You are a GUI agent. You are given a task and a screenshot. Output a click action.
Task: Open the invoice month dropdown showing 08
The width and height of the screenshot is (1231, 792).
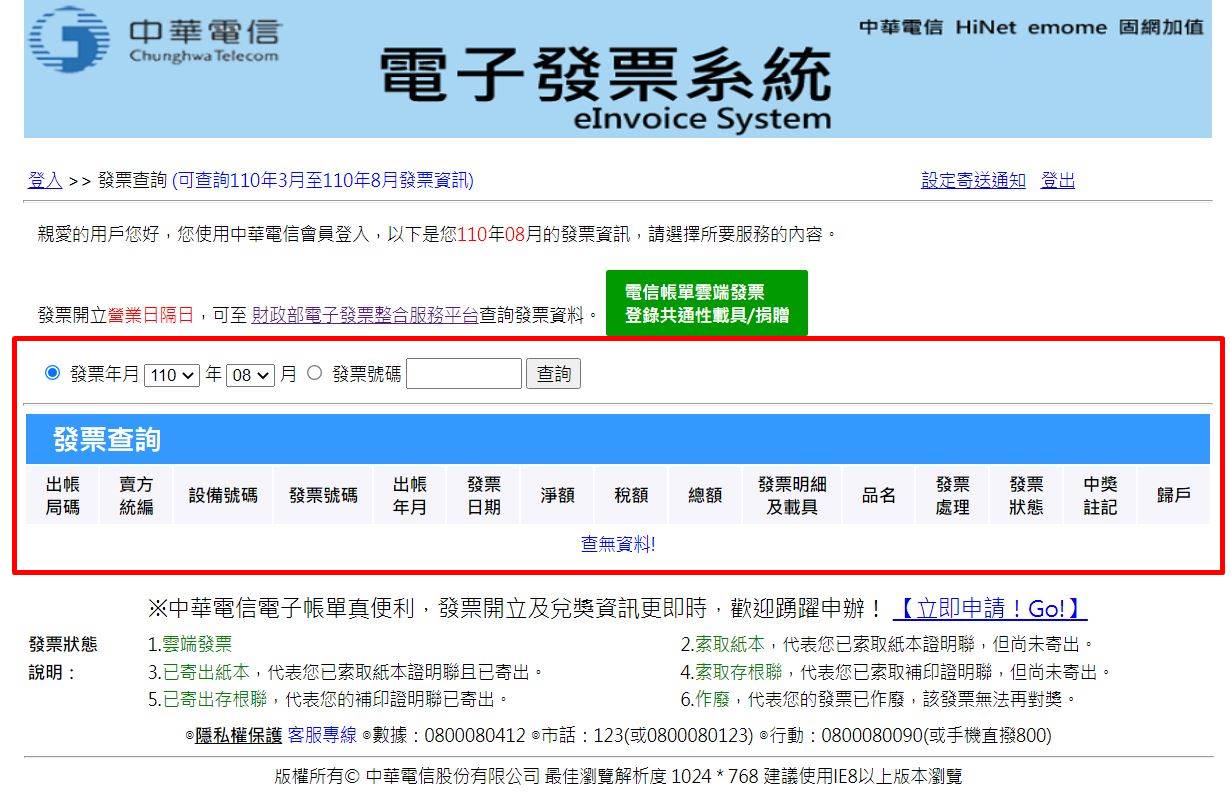click(251, 375)
